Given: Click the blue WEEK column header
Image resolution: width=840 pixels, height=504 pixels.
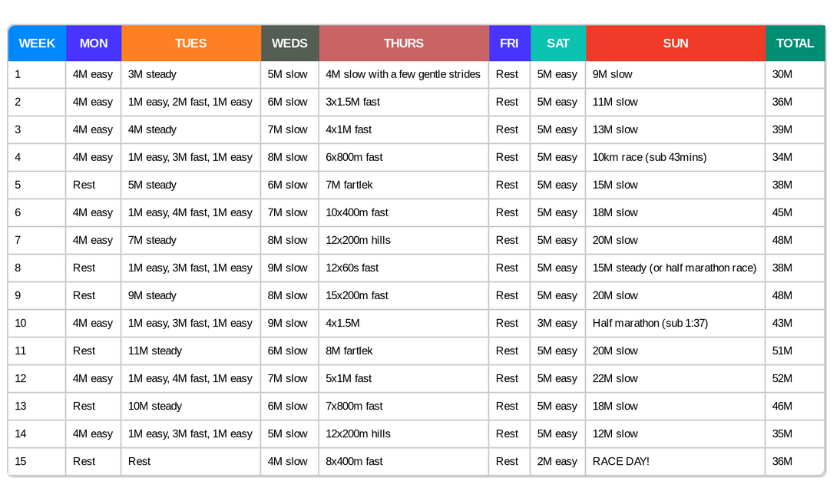Looking at the screenshot, I should (37, 43).
